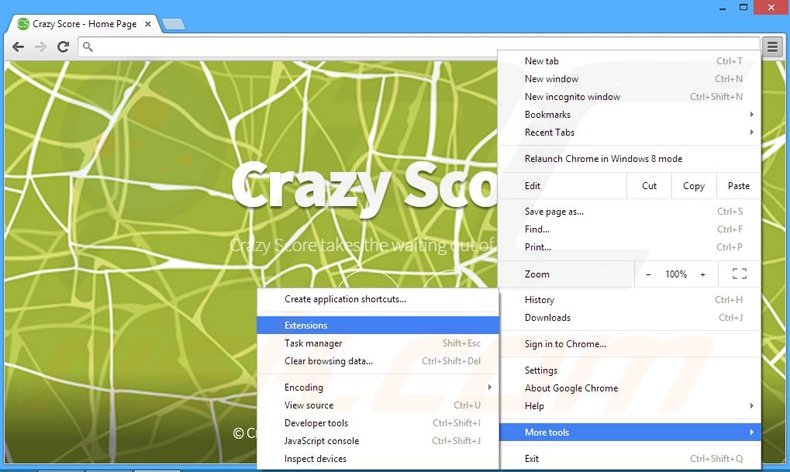Click the search magnifier in the address bar

pyautogui.click(x=88, y=47)
